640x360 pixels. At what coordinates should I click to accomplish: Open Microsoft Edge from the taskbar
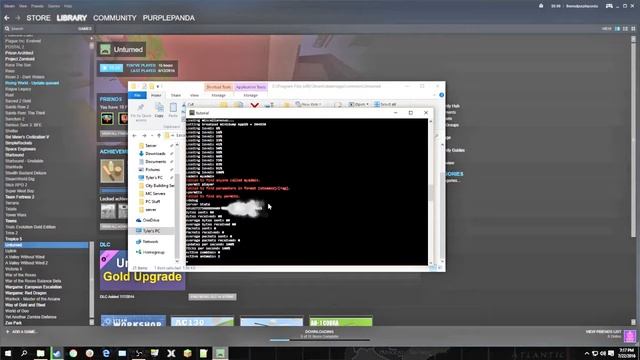[106, 353]
